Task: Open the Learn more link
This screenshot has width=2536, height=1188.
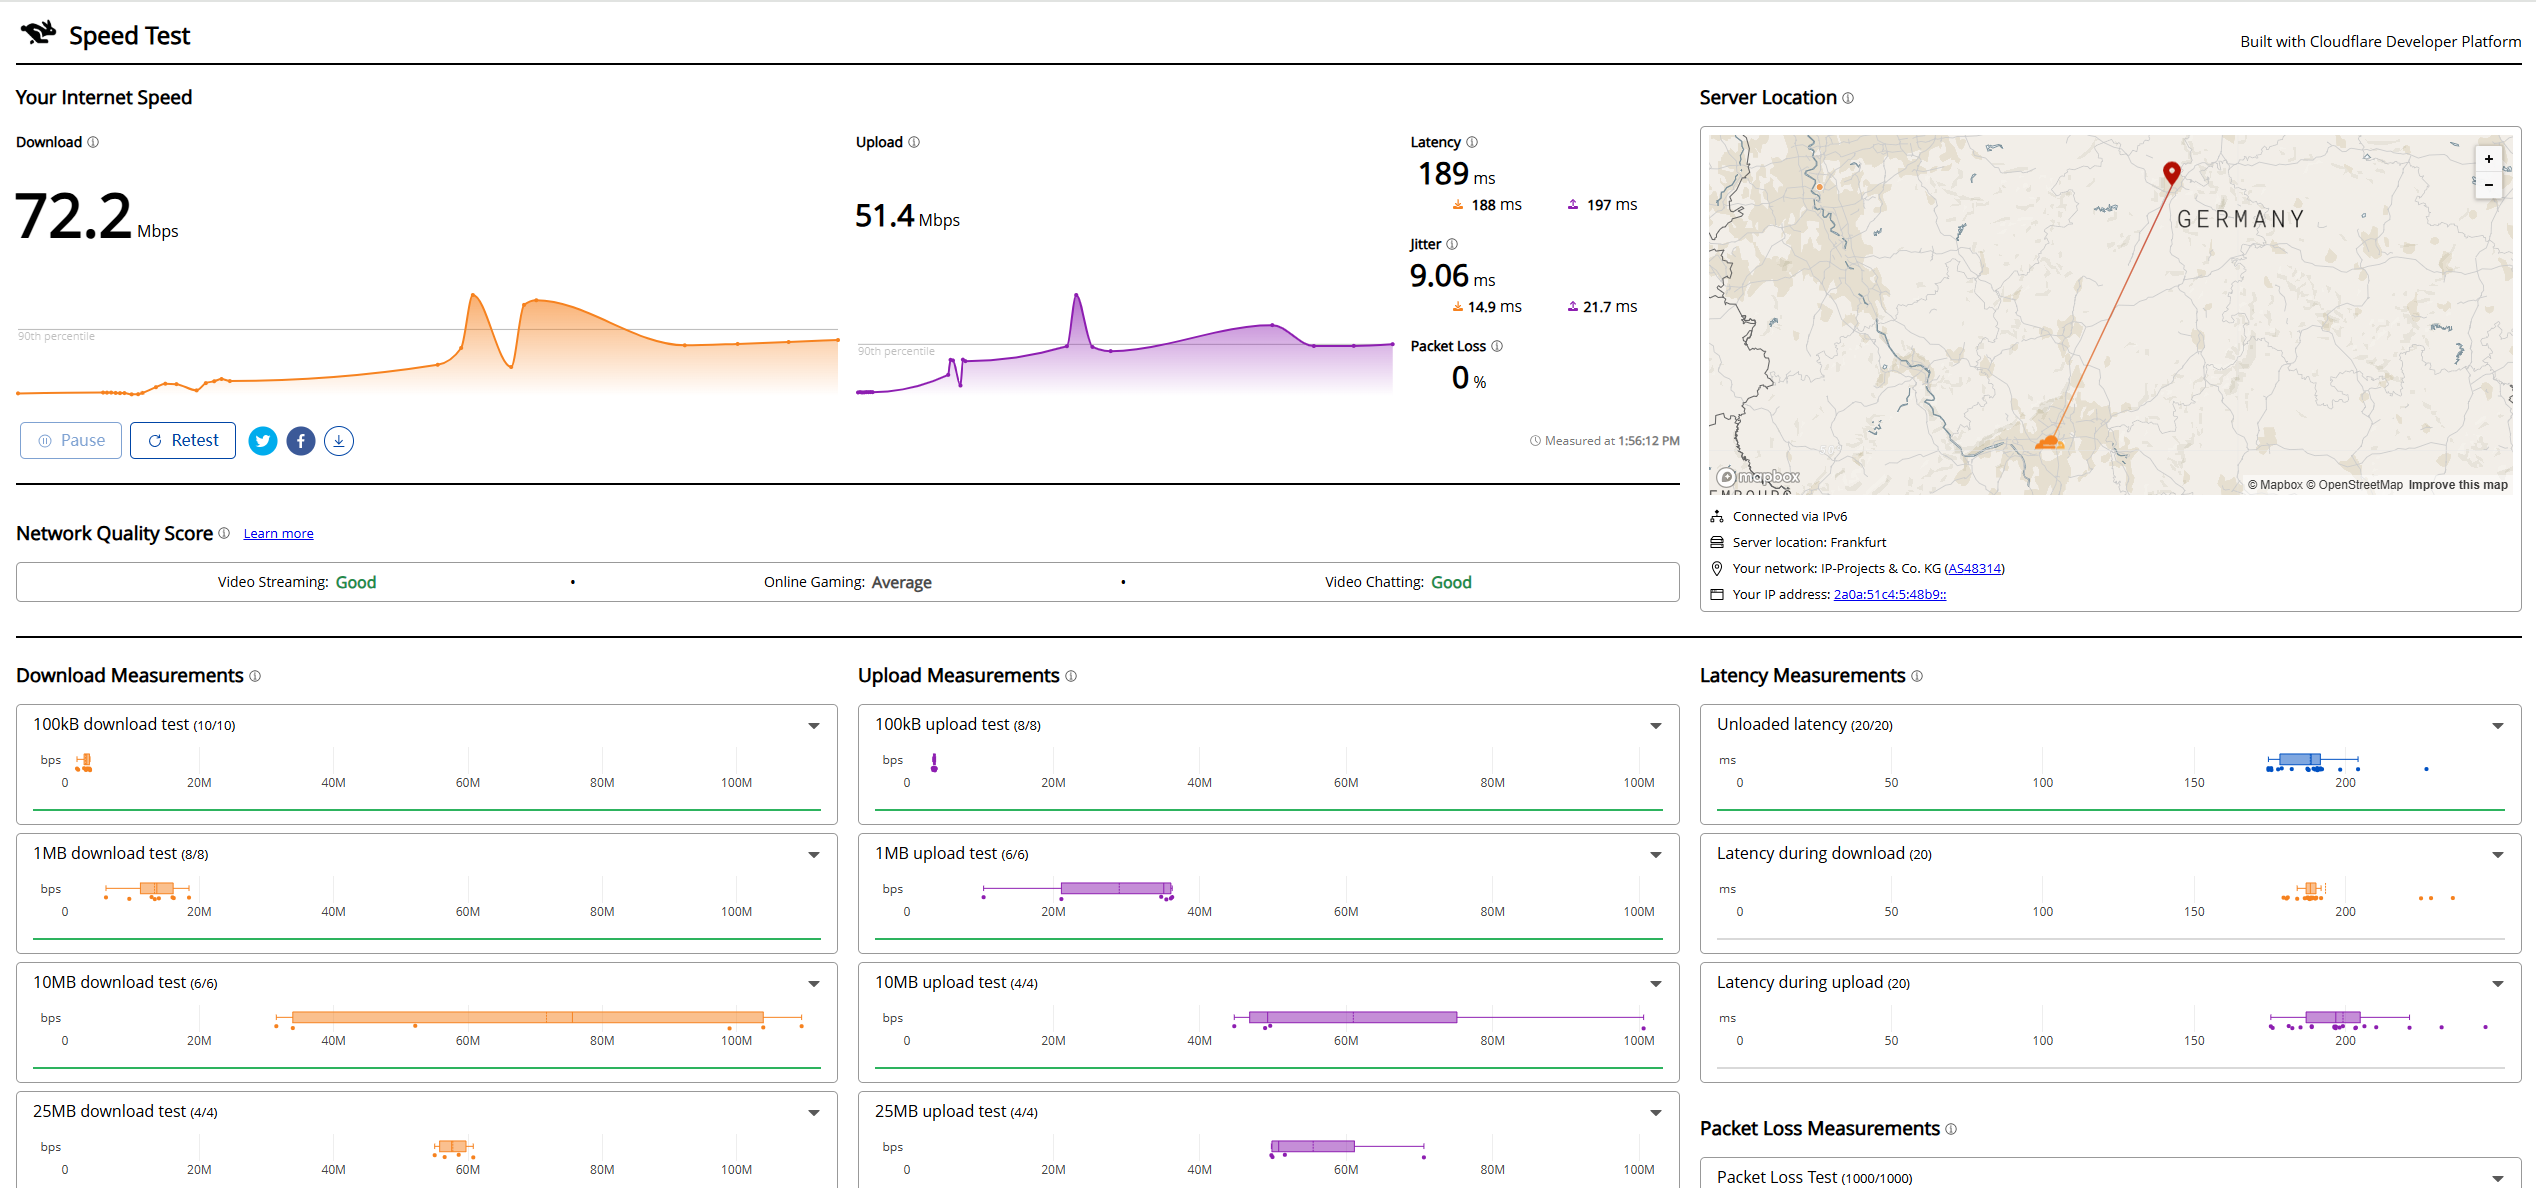Action: (x=278, y=534)
